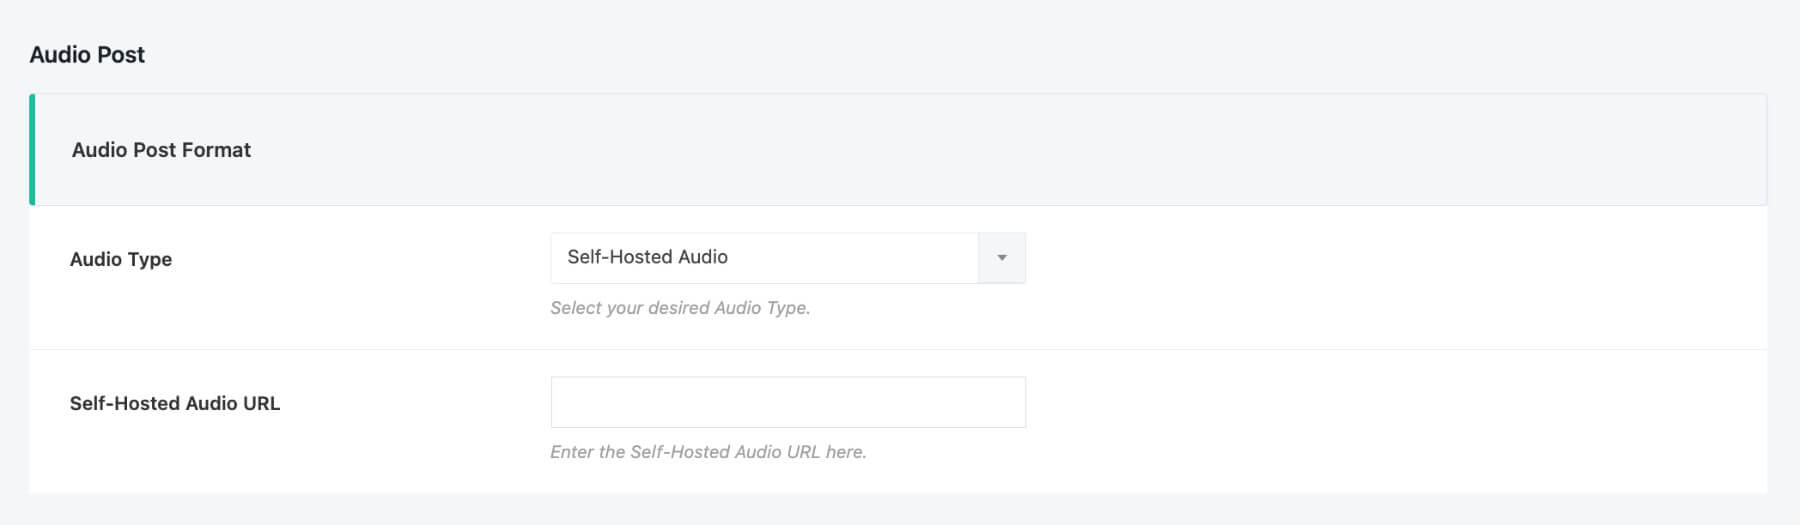
Task: Click the grey page background below the settings panel
Action: point(900,510)
